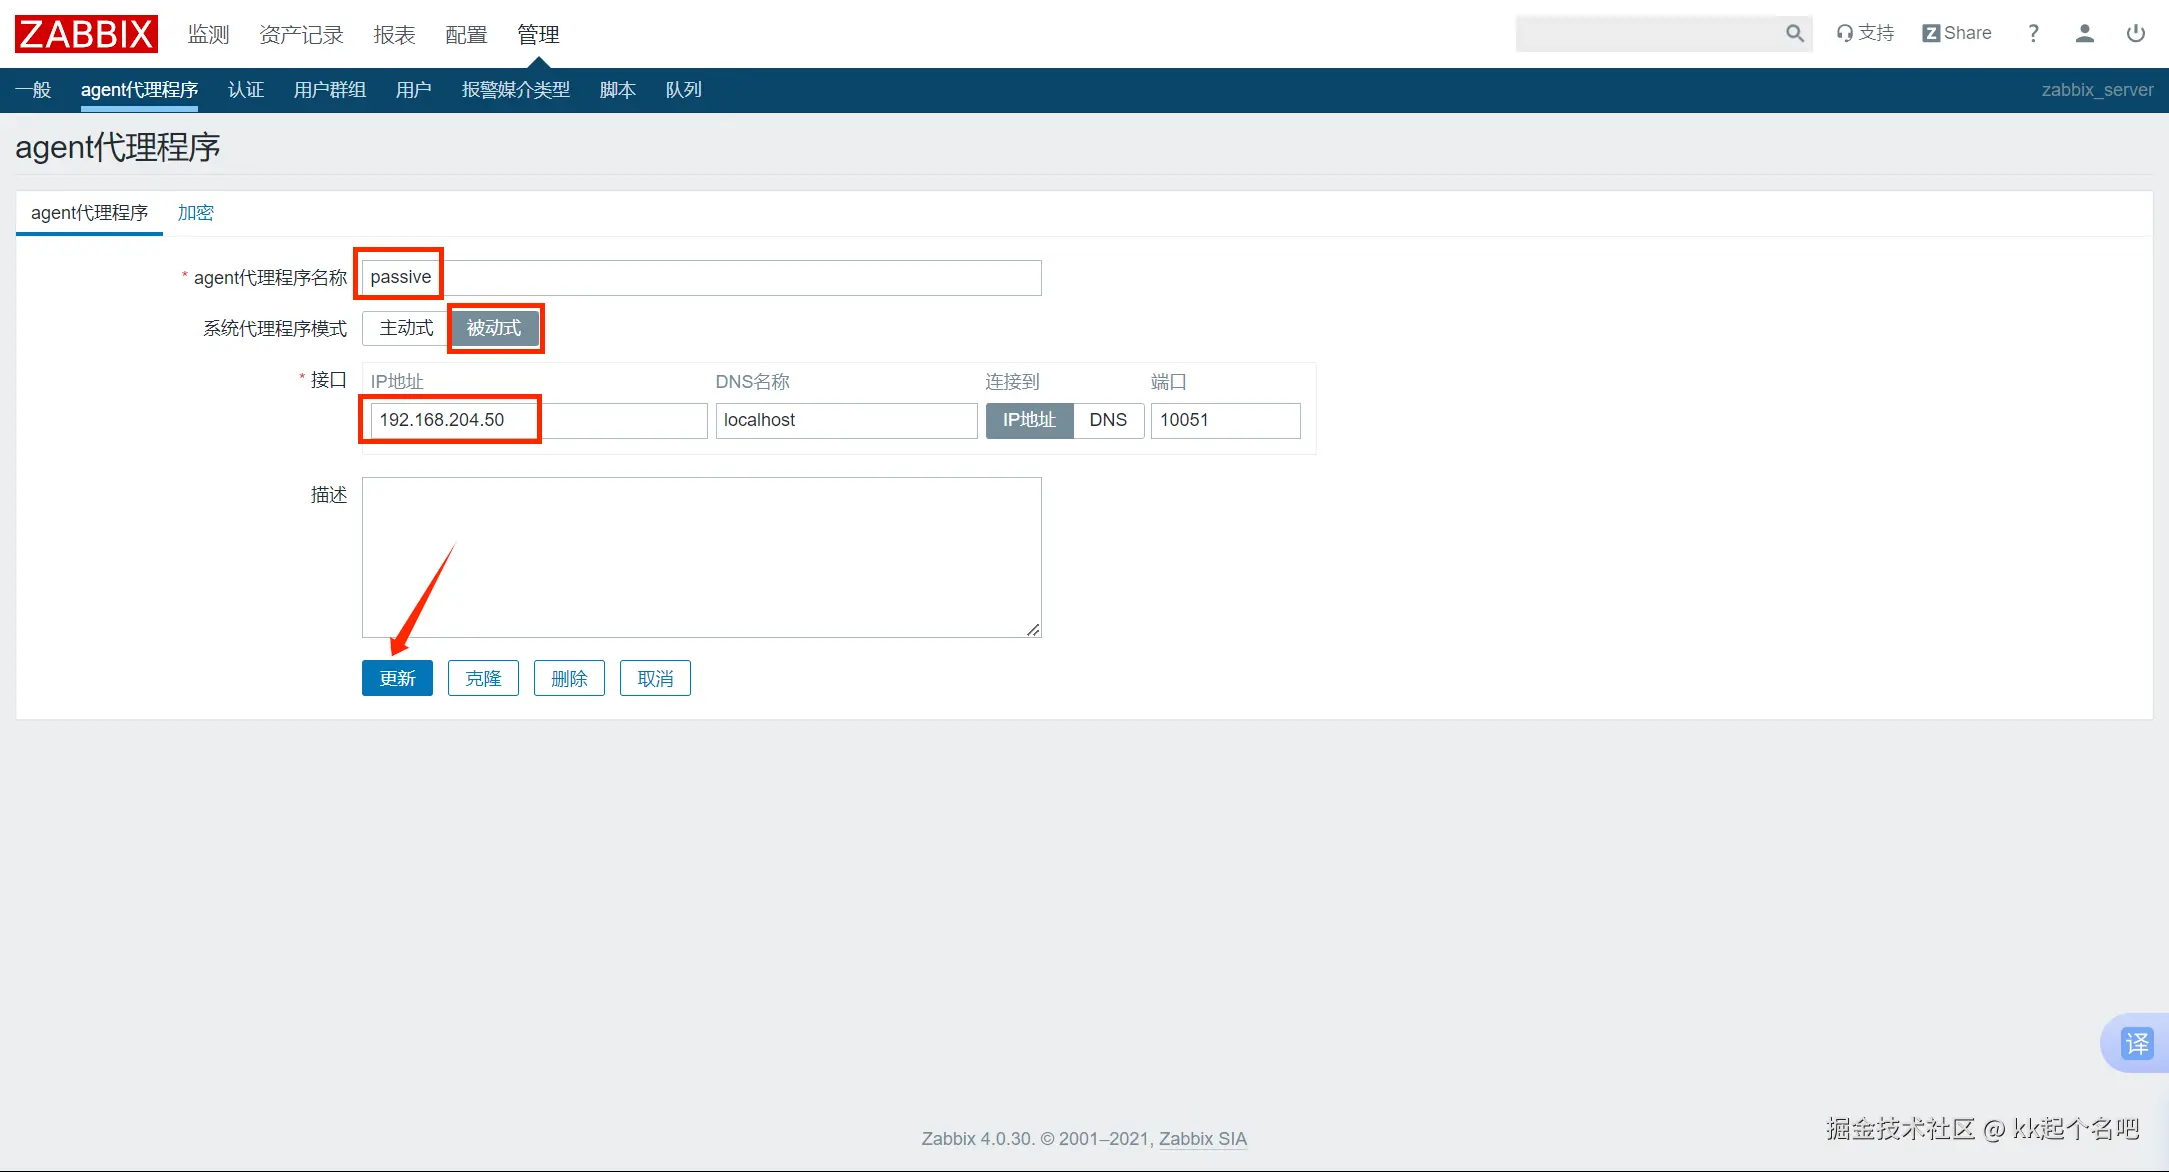The image size is (2169, 1172).
Task: Grab the description textarea resize handle
Action: tap(1033, 629)
